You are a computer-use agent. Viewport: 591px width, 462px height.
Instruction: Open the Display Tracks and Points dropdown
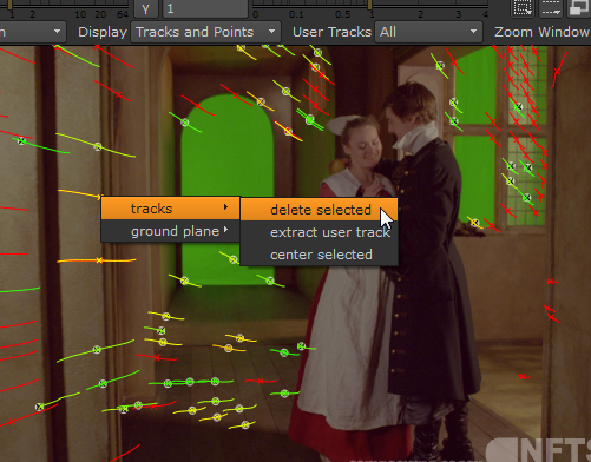pyautogui.click(x=206, y=32)
